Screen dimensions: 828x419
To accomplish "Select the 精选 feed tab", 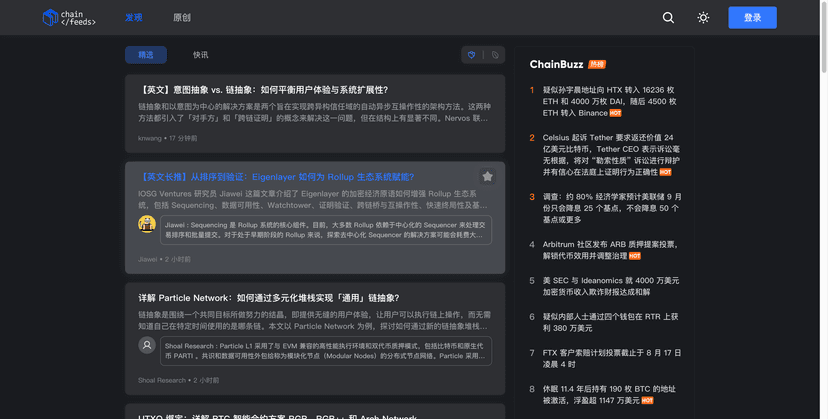I will (x=146, y=55).
